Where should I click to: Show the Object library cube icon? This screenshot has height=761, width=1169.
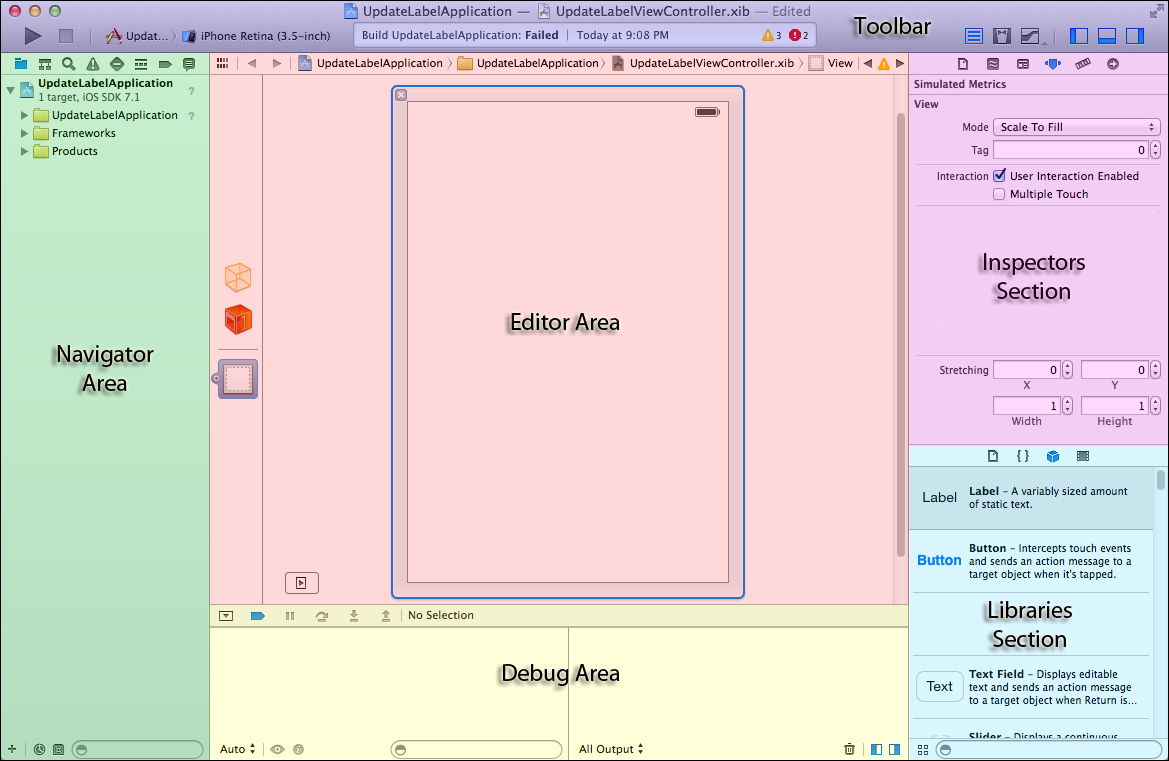[1053, 456]
